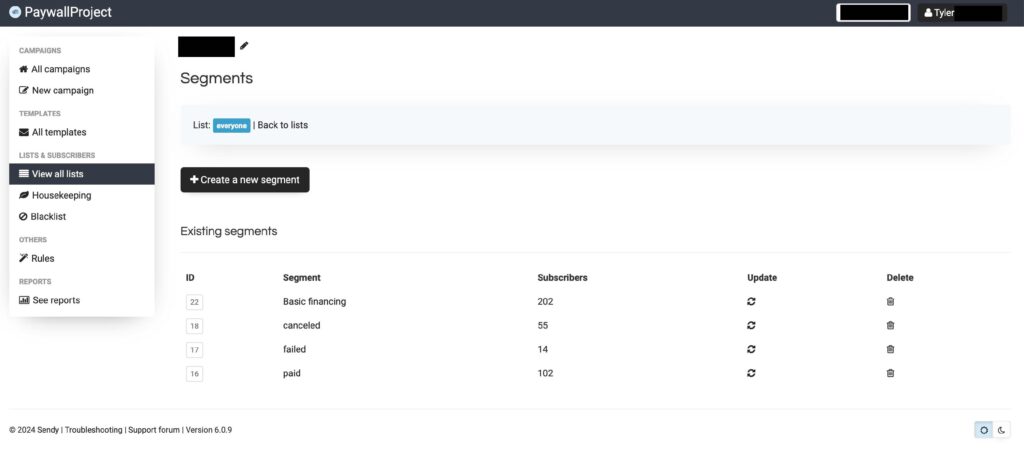This screenshot has width=1024, height=476.
Task: Refresh the paid segment
Action: point(751,373)
